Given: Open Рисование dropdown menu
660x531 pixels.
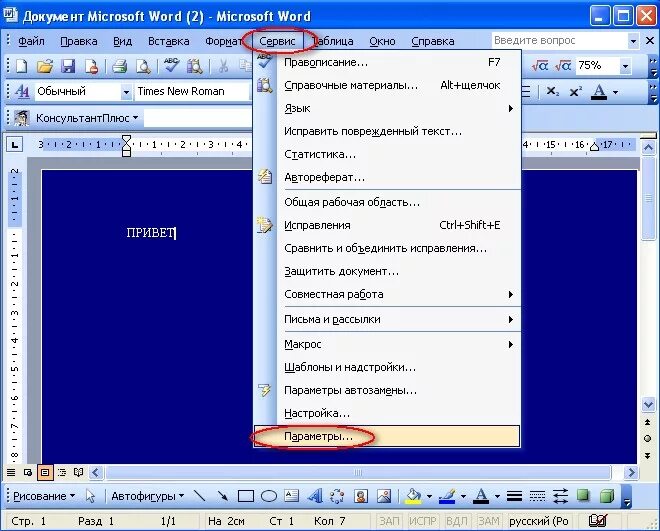Looking at the screenshot, I should click(x=44, y=496).
